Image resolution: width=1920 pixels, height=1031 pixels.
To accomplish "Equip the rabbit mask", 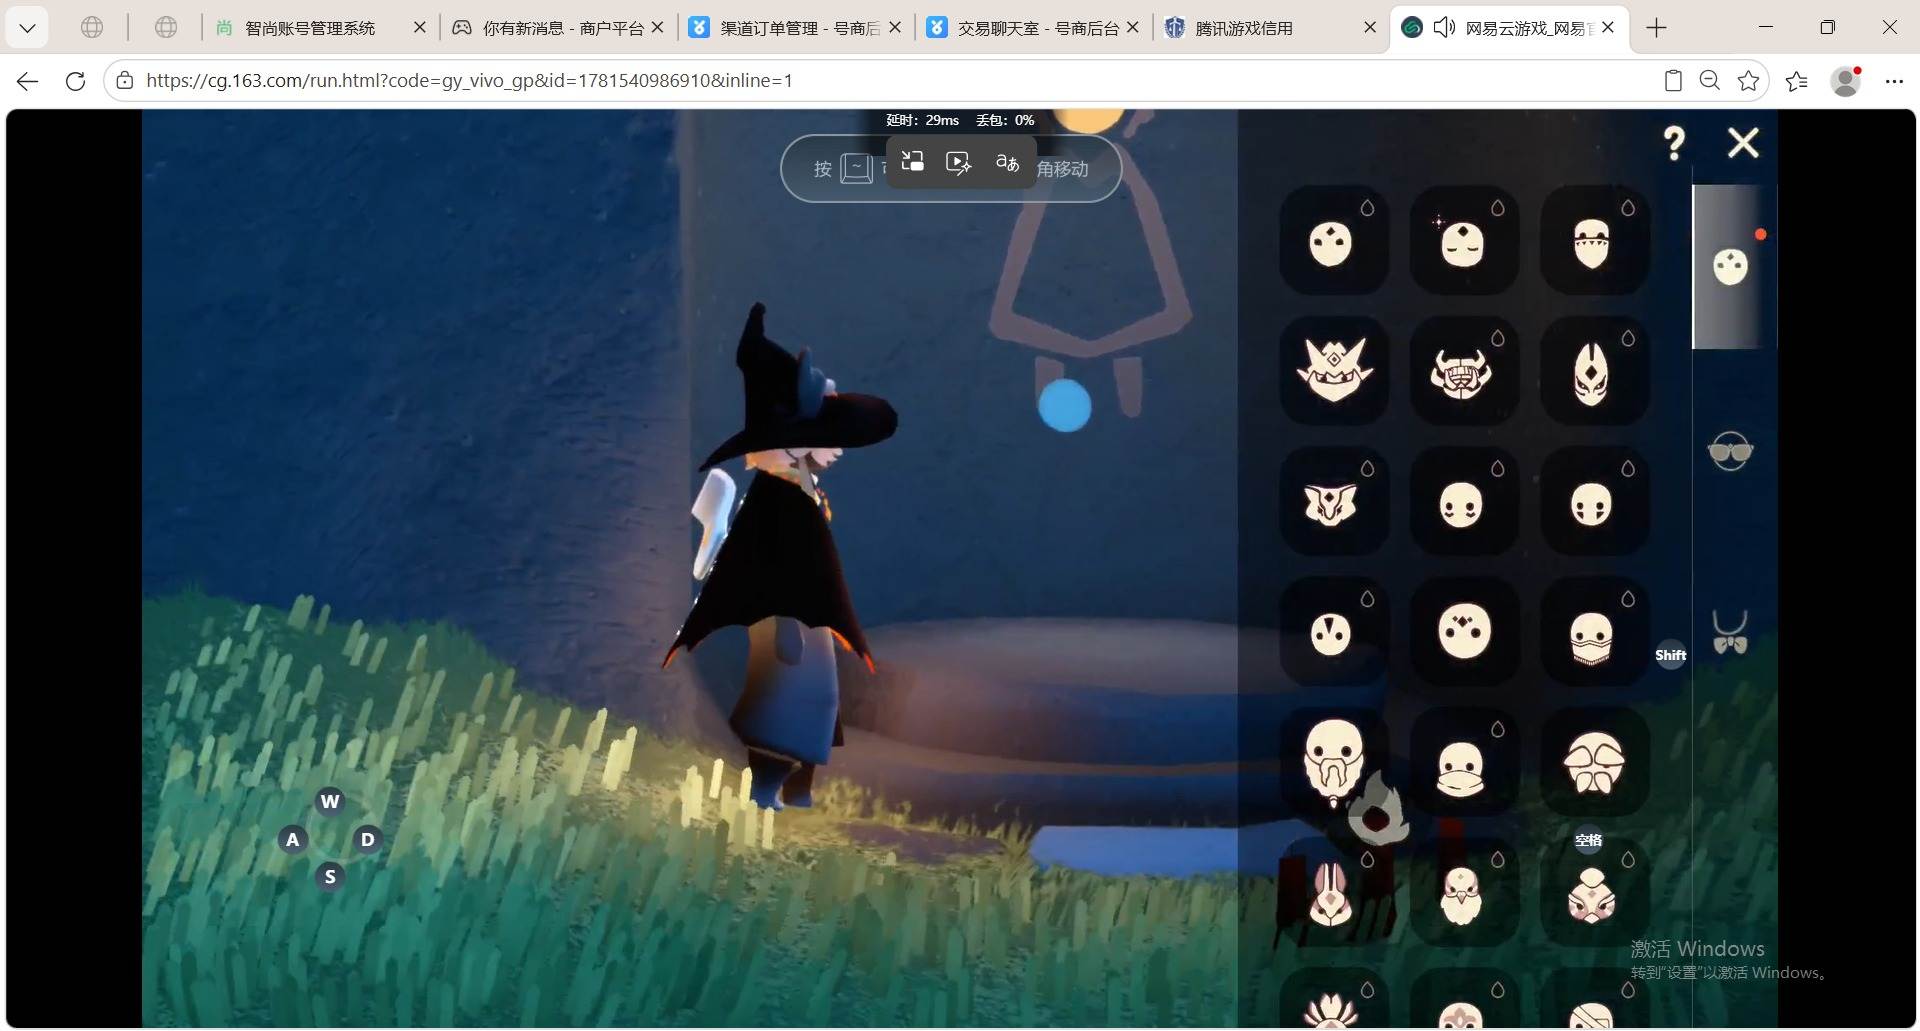I will point(1333,892).
